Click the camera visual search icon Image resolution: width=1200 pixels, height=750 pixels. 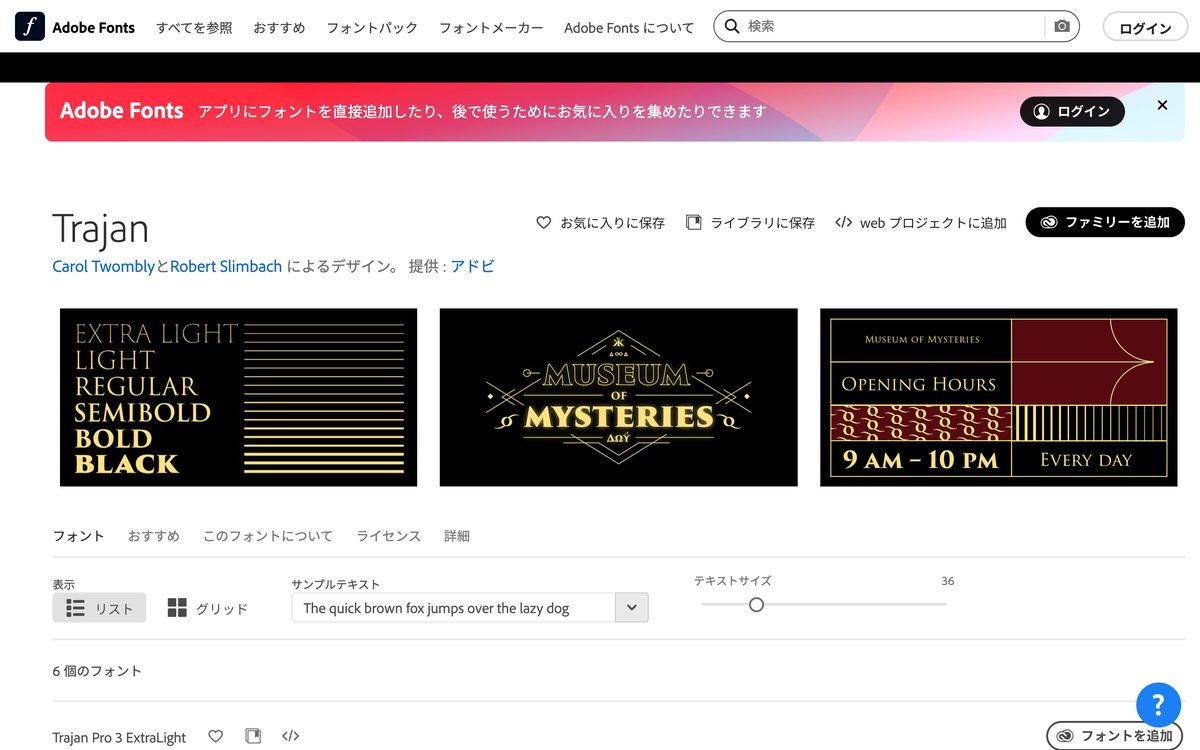(x=1061, y=26)
